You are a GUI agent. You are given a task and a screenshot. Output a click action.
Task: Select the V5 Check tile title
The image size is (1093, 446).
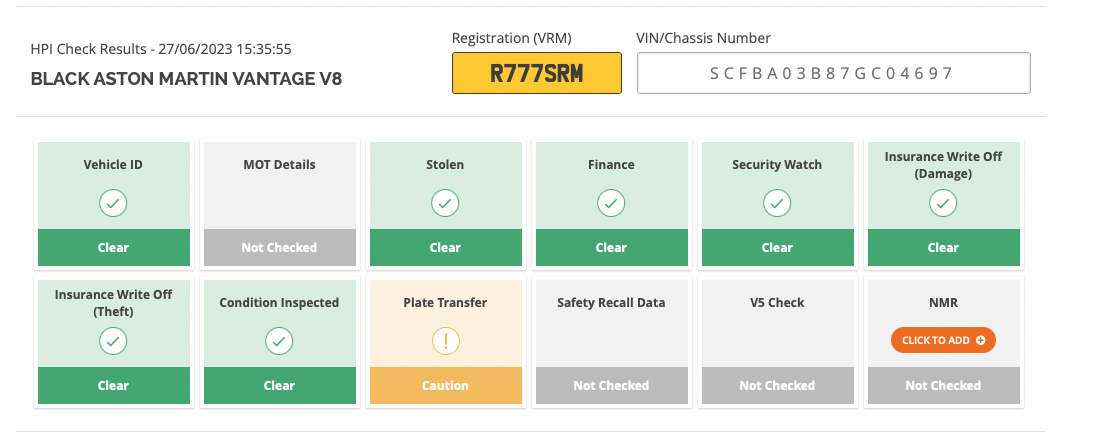777,303
